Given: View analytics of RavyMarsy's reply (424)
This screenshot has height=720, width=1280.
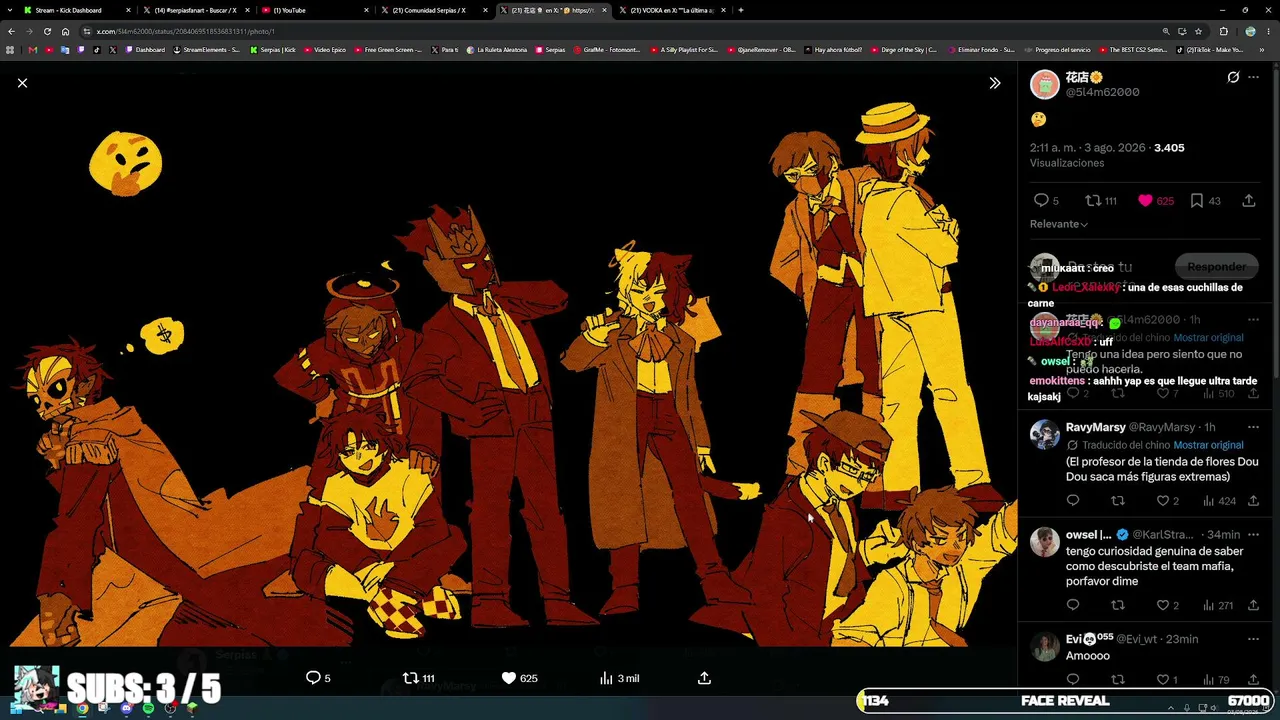Looking at the screenshot, I should tap(1220, 501).
